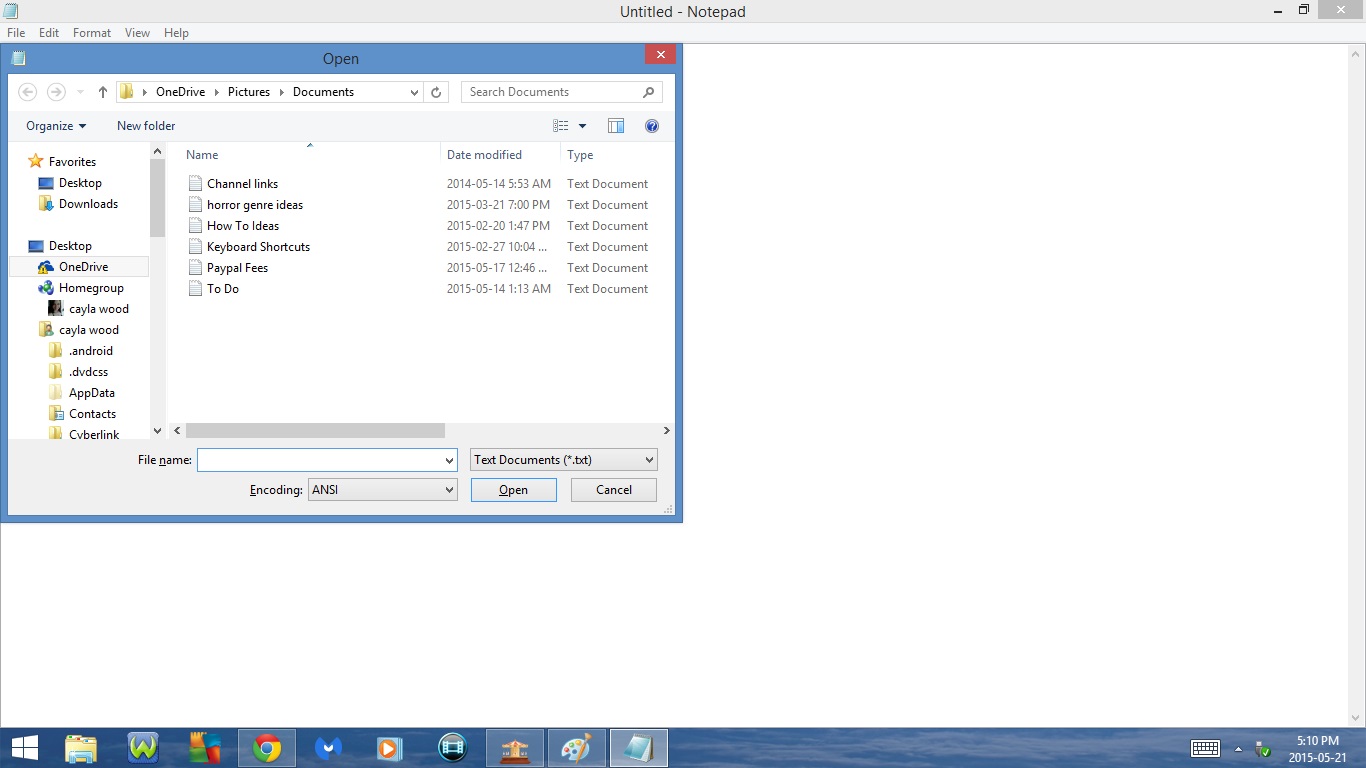Open the Notepad View menu

pos(138,33)
